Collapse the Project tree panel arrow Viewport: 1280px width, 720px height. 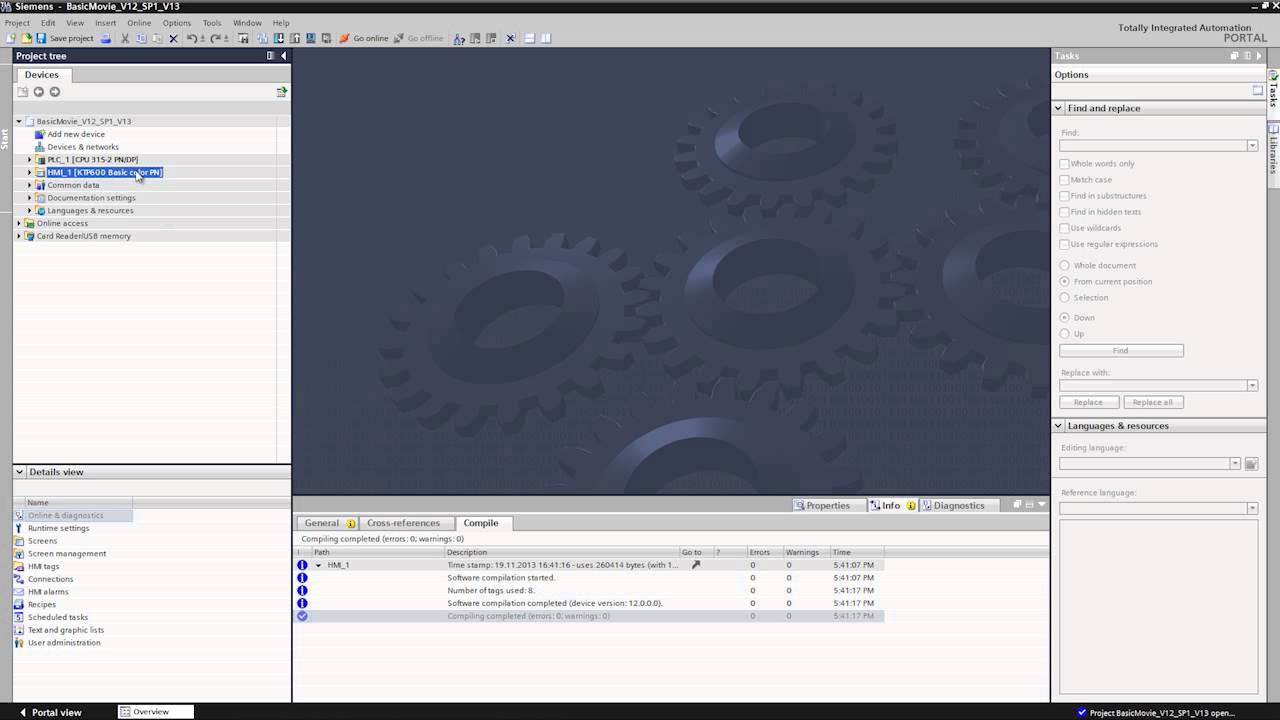tap(283, 56)
